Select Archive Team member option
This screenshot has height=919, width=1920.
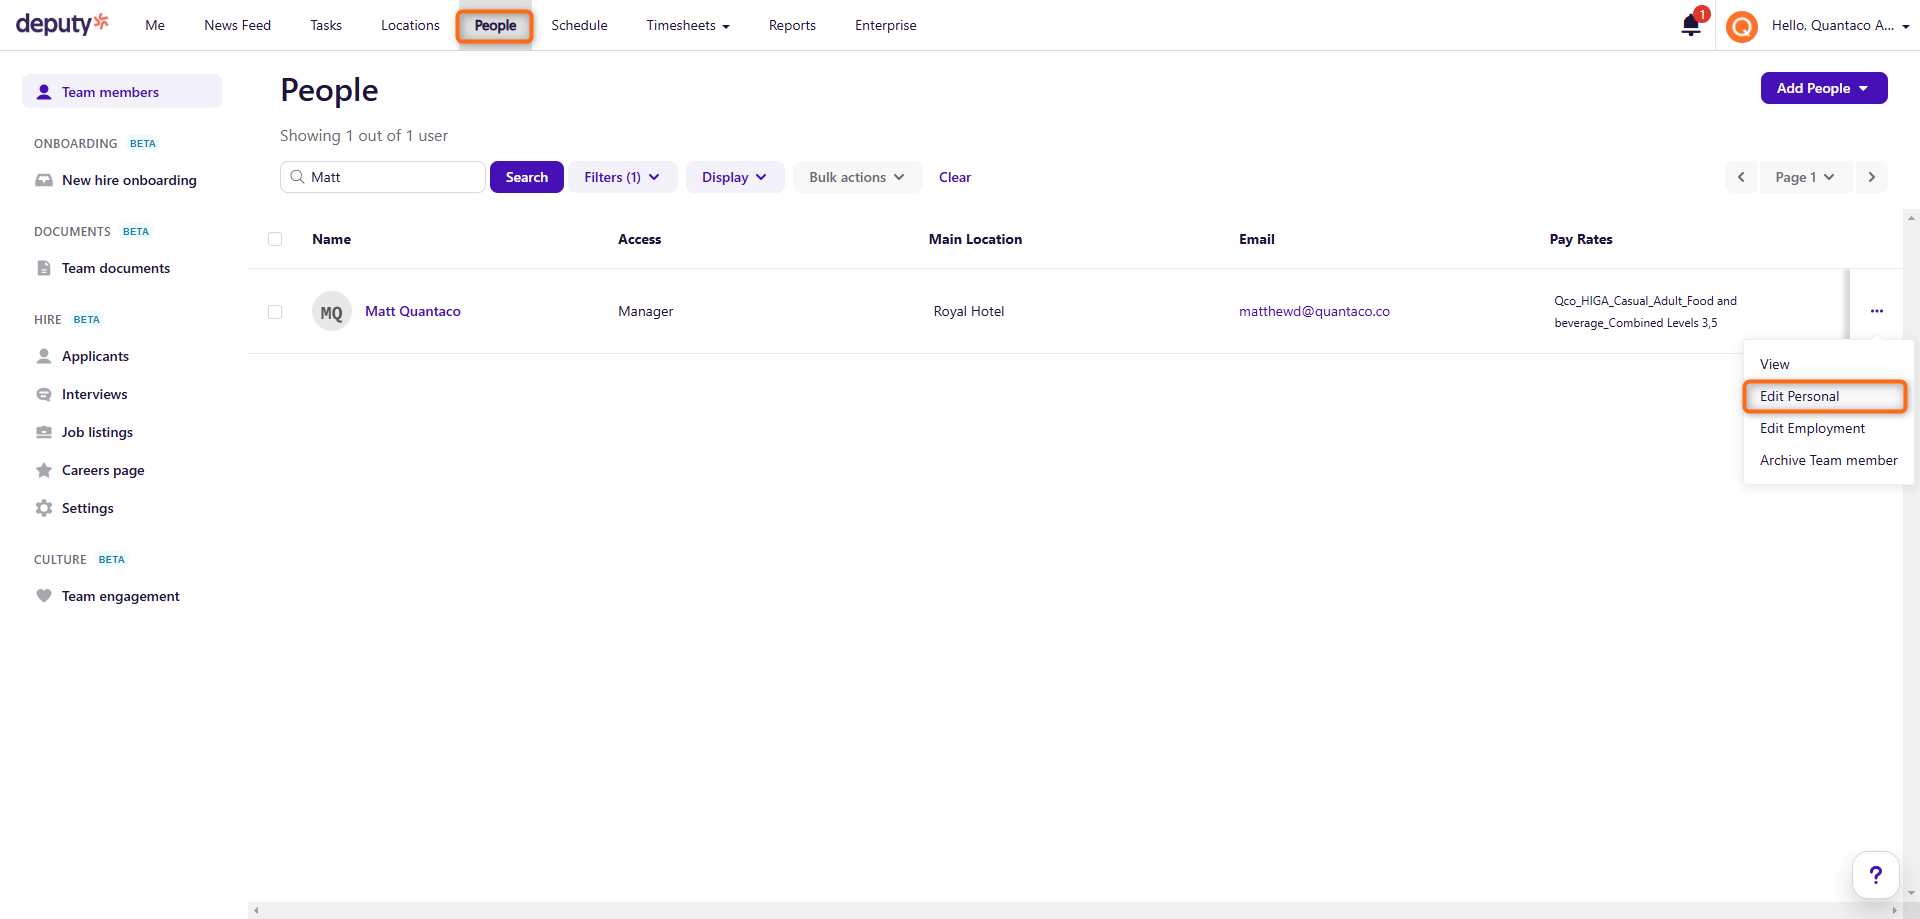[1828, 460]
